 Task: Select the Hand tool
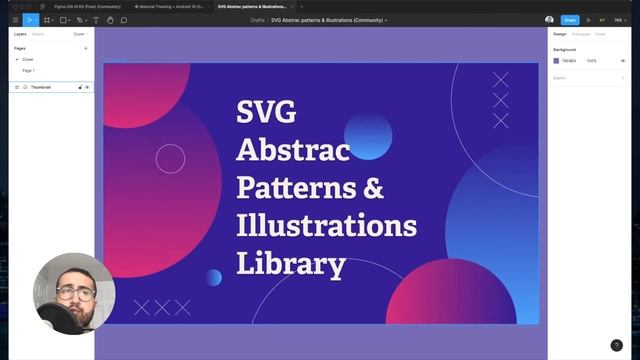[110, 20]
